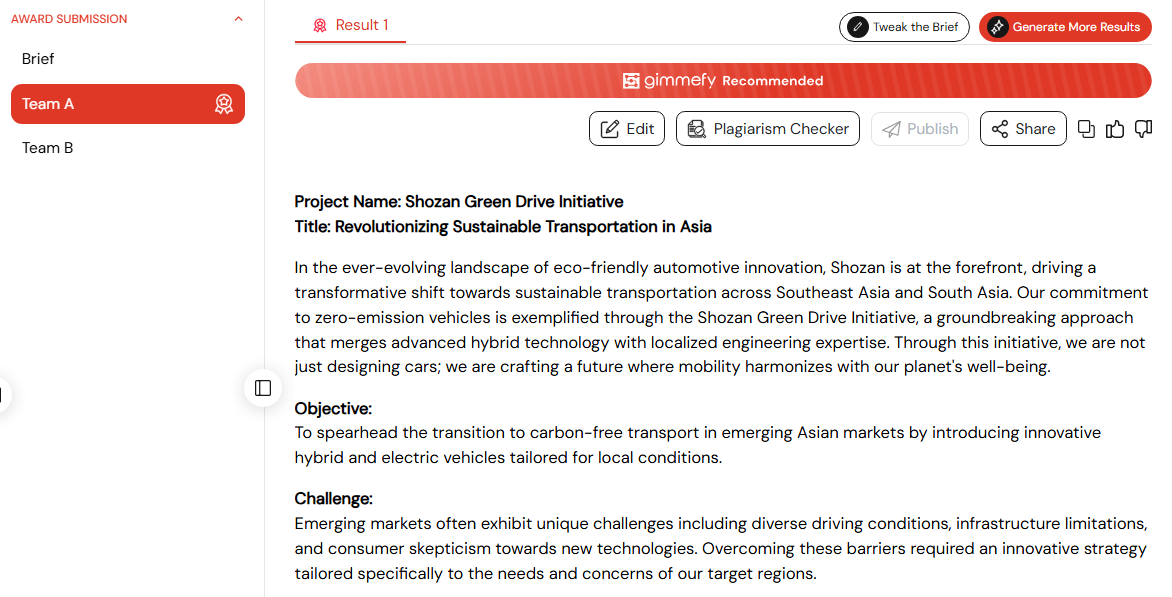Click the thumbs up icon
1172x597 pixels.
pyautogui.click(x=1114, y=129)
